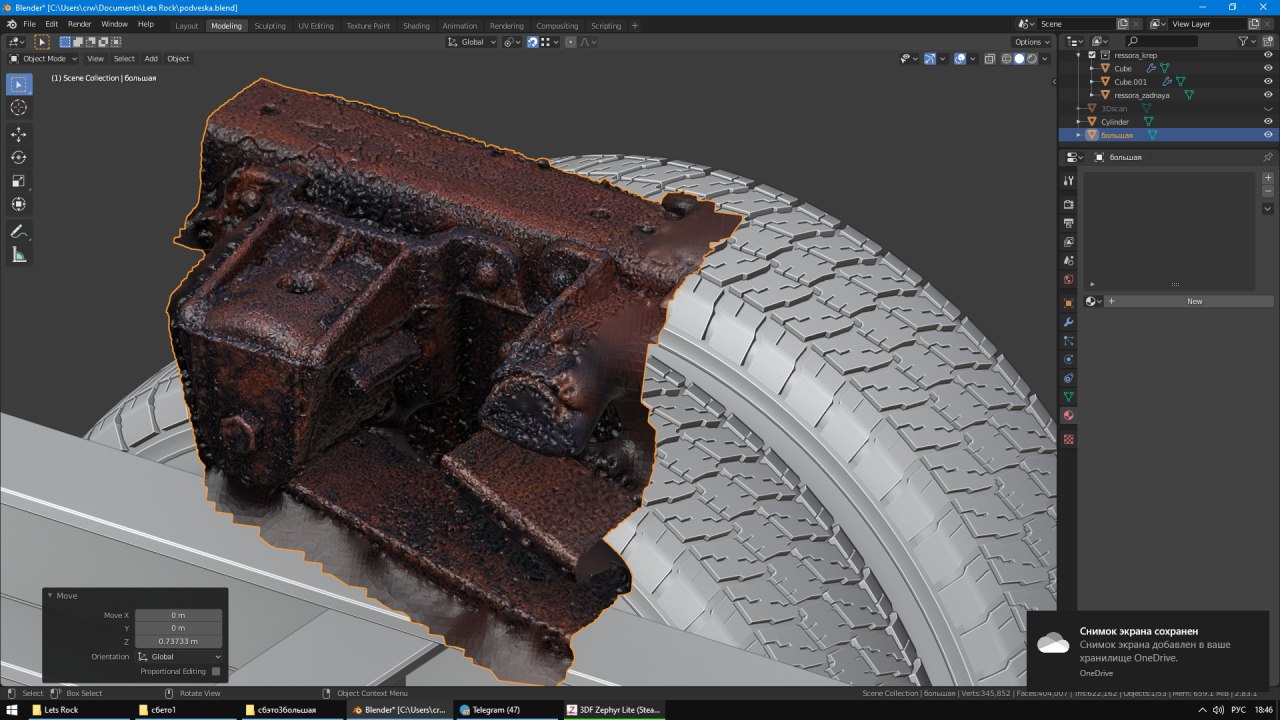Activate the Transform tool

(19, 204)
